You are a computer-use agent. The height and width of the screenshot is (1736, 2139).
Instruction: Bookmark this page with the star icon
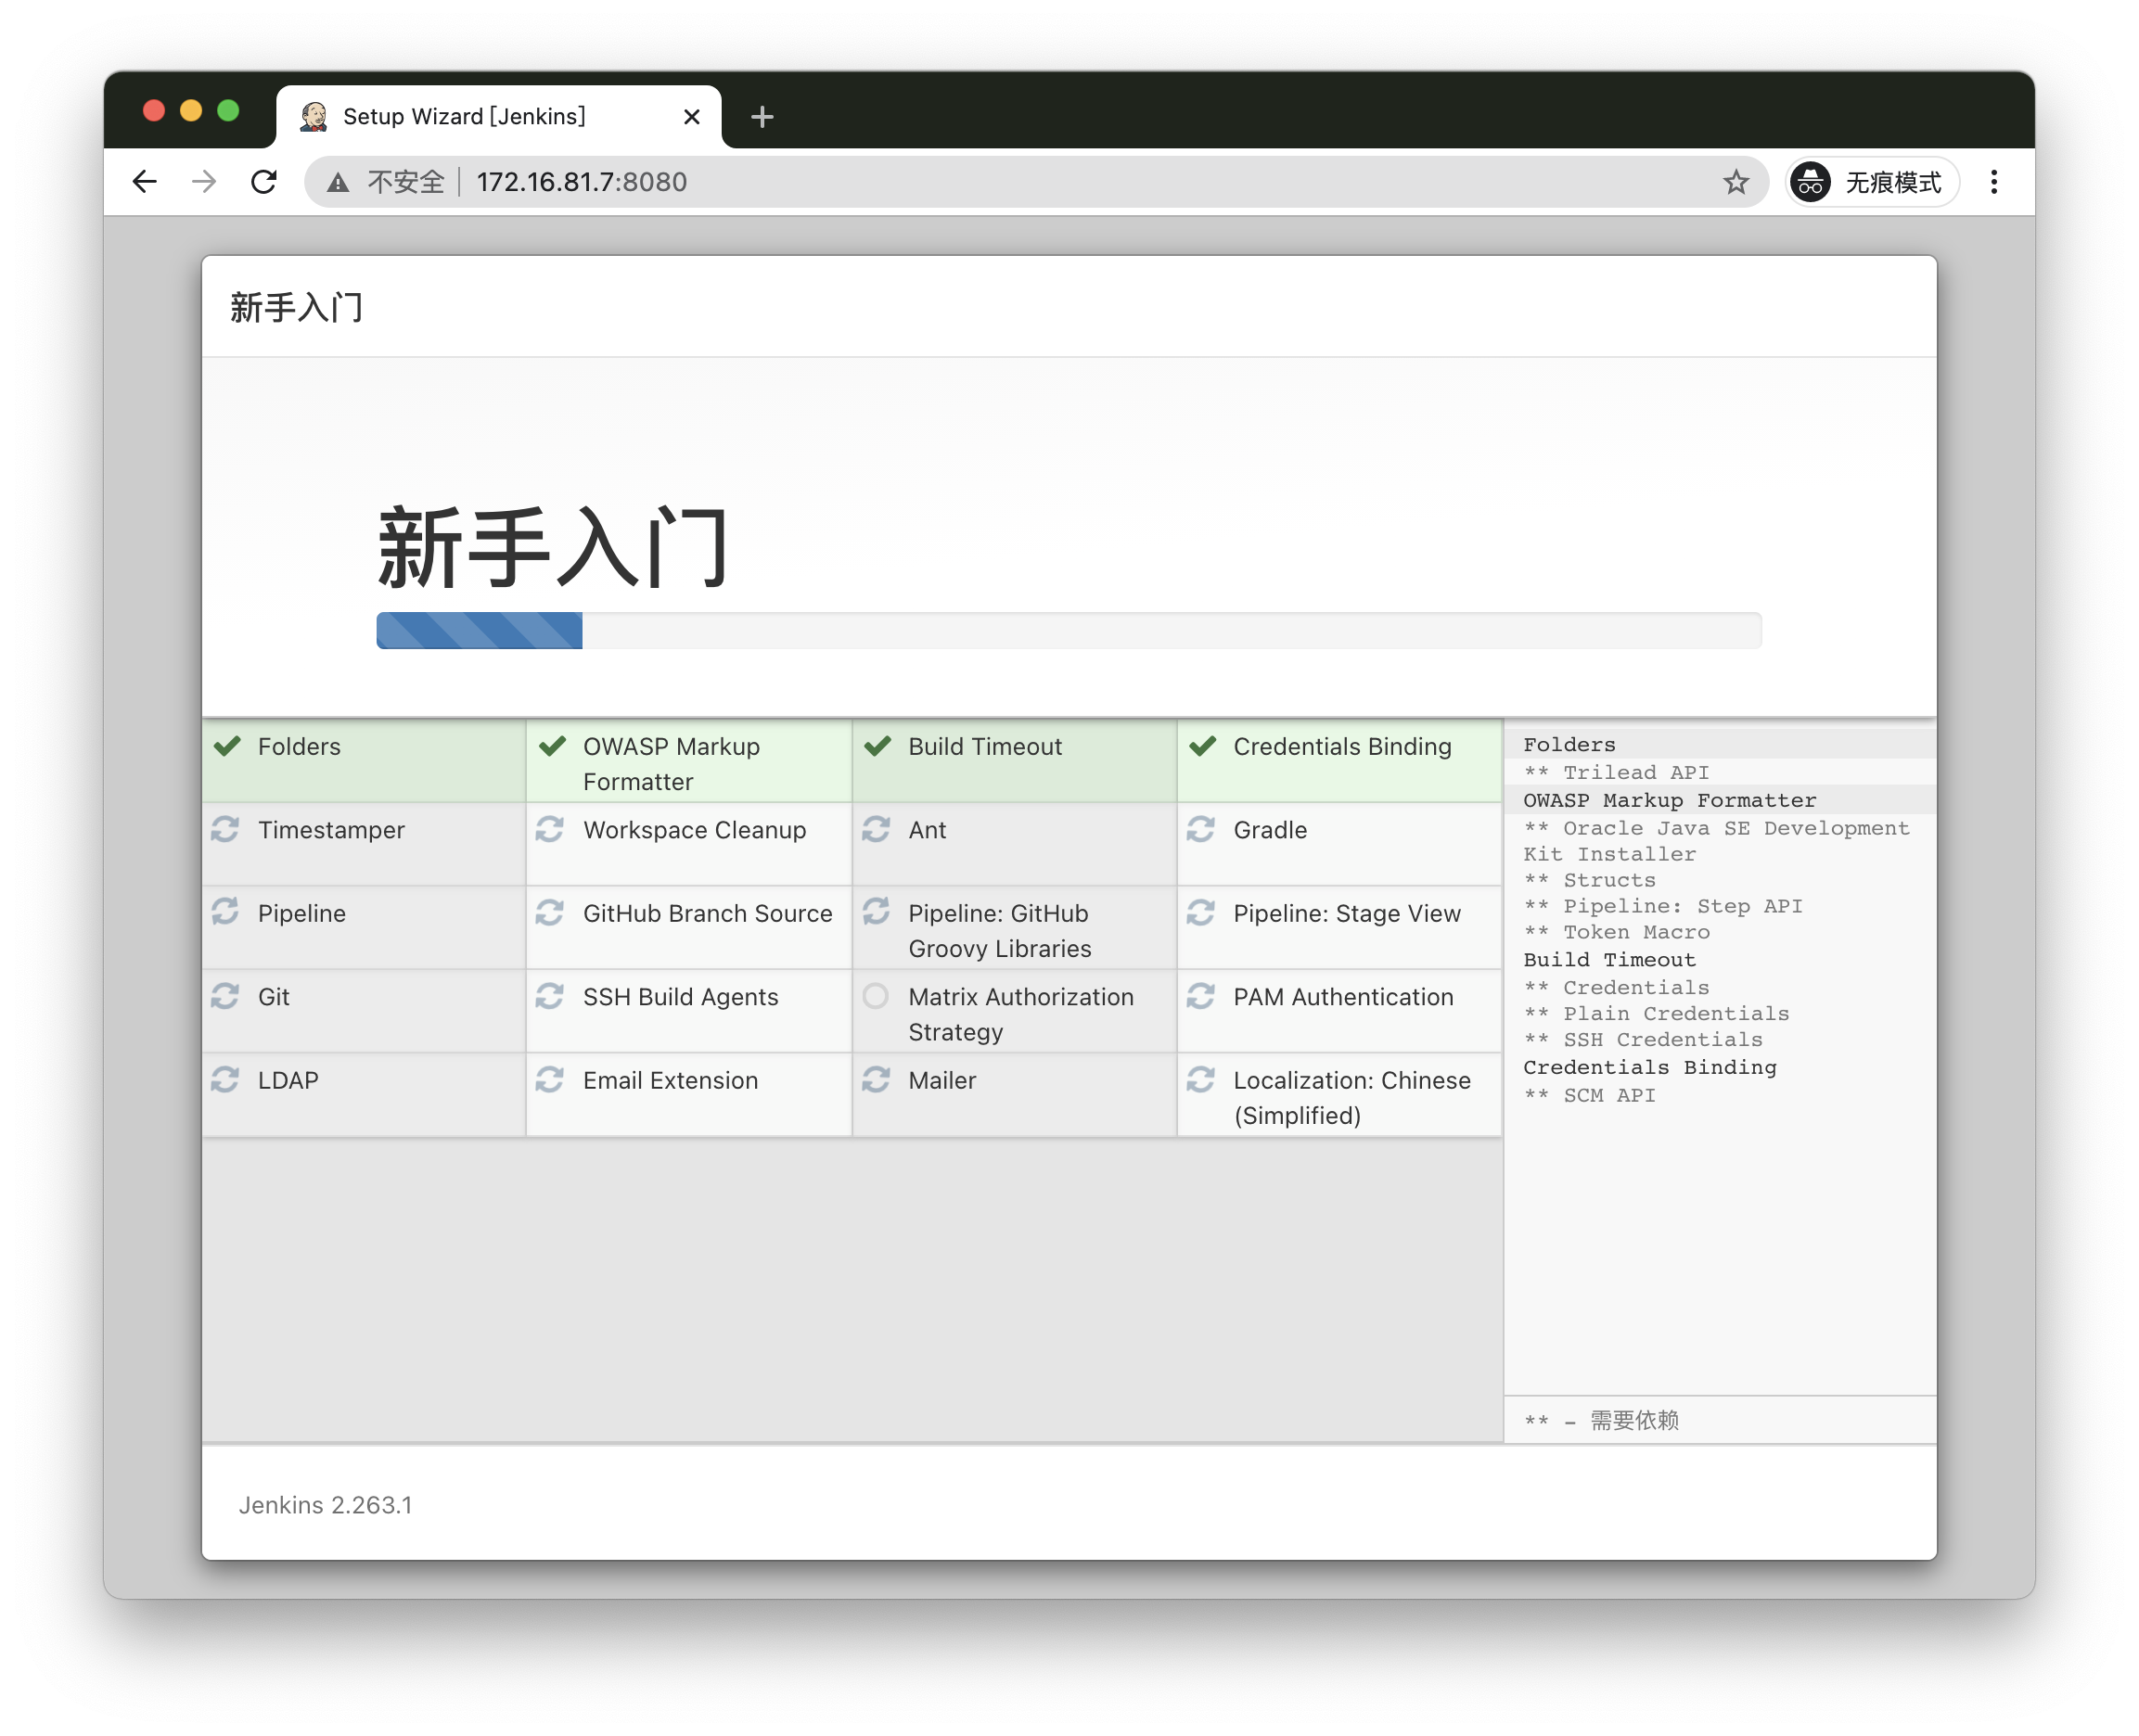(x=1735, y=181)
